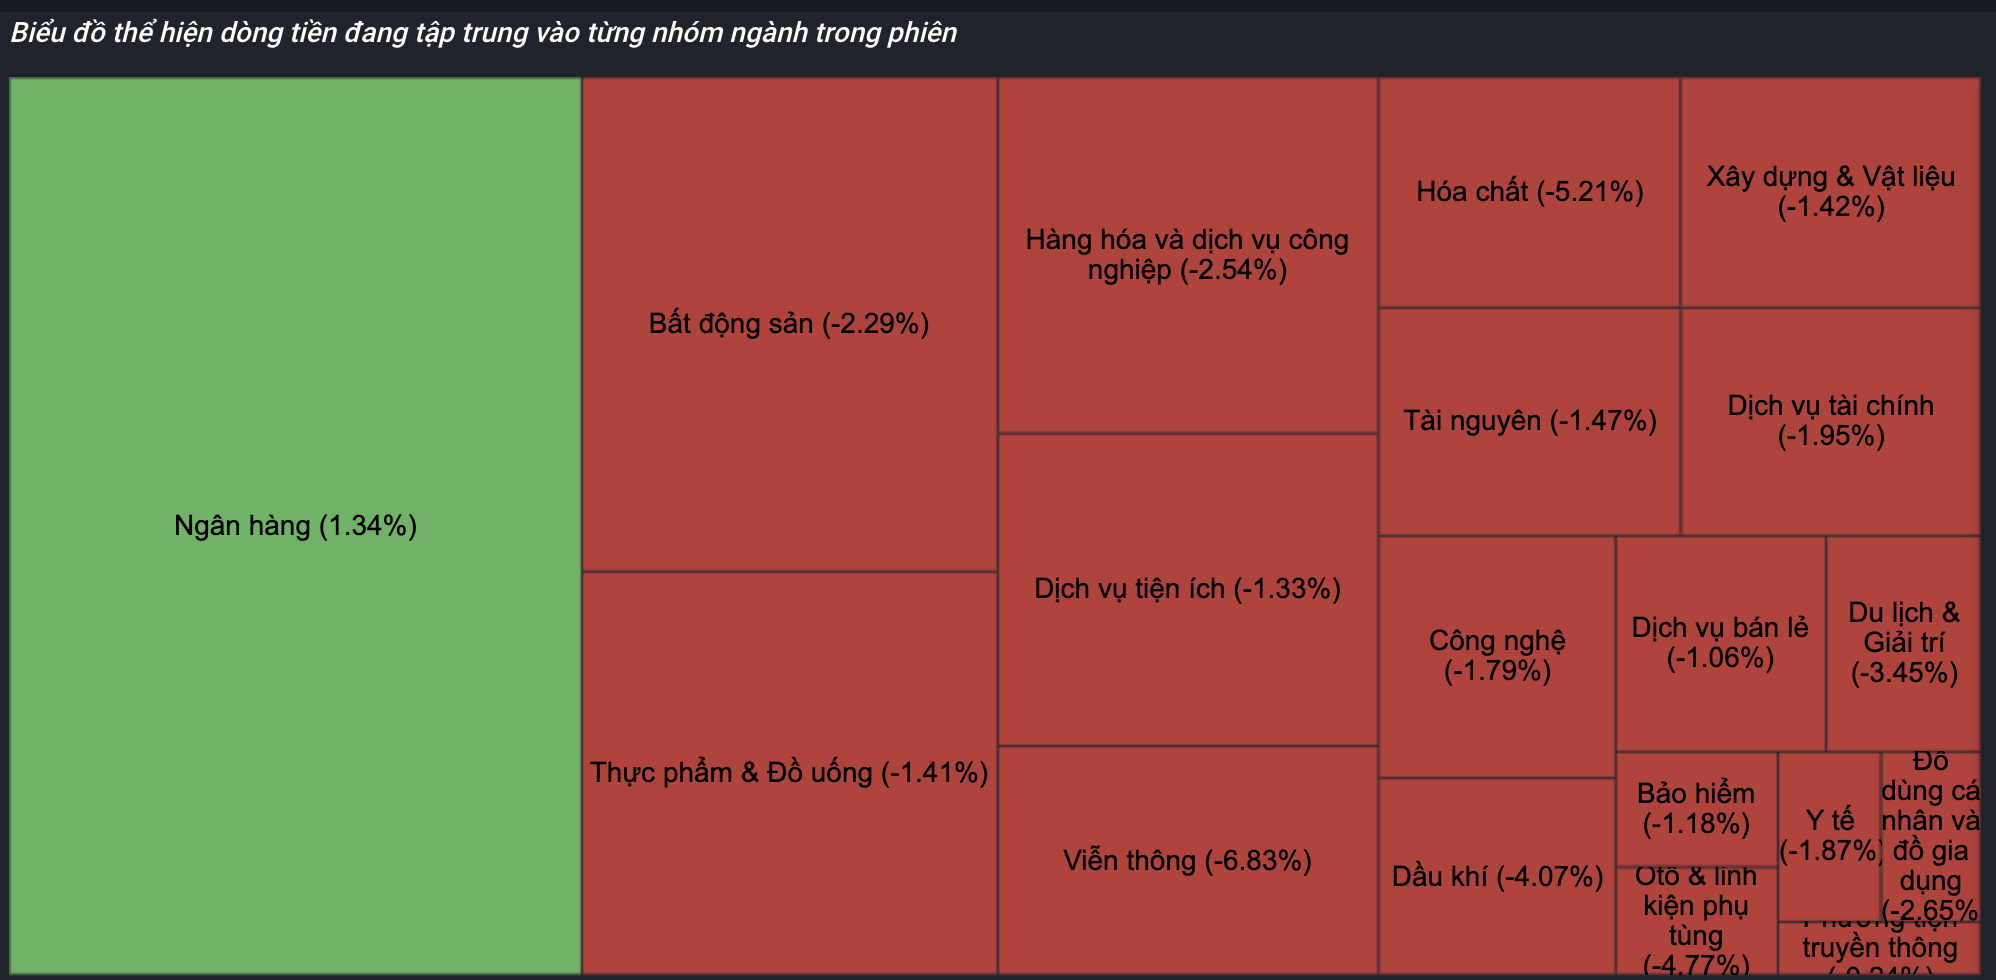Open the Du lịch & Giải trí block
This screenshot has height=980, width=1996.
1903,643
